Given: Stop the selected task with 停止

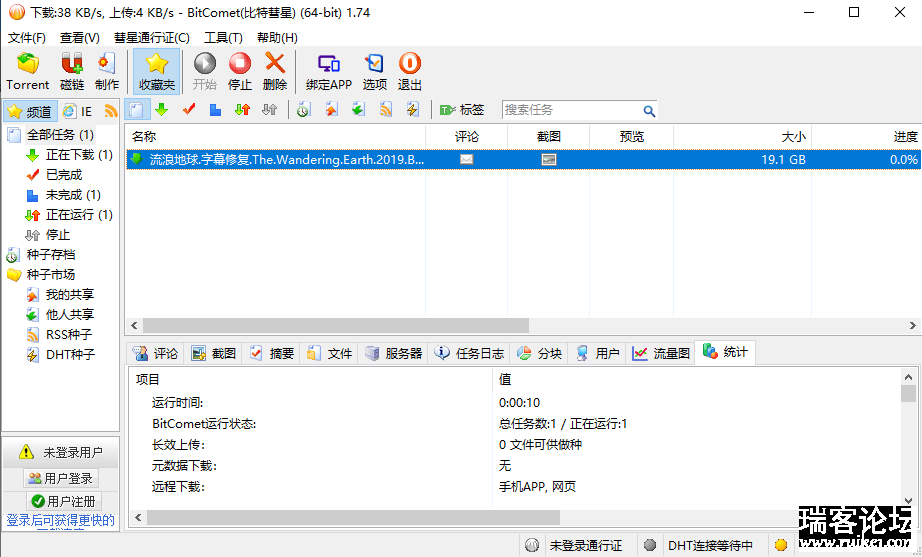Looking at the screenshot, I should [239, 71].
